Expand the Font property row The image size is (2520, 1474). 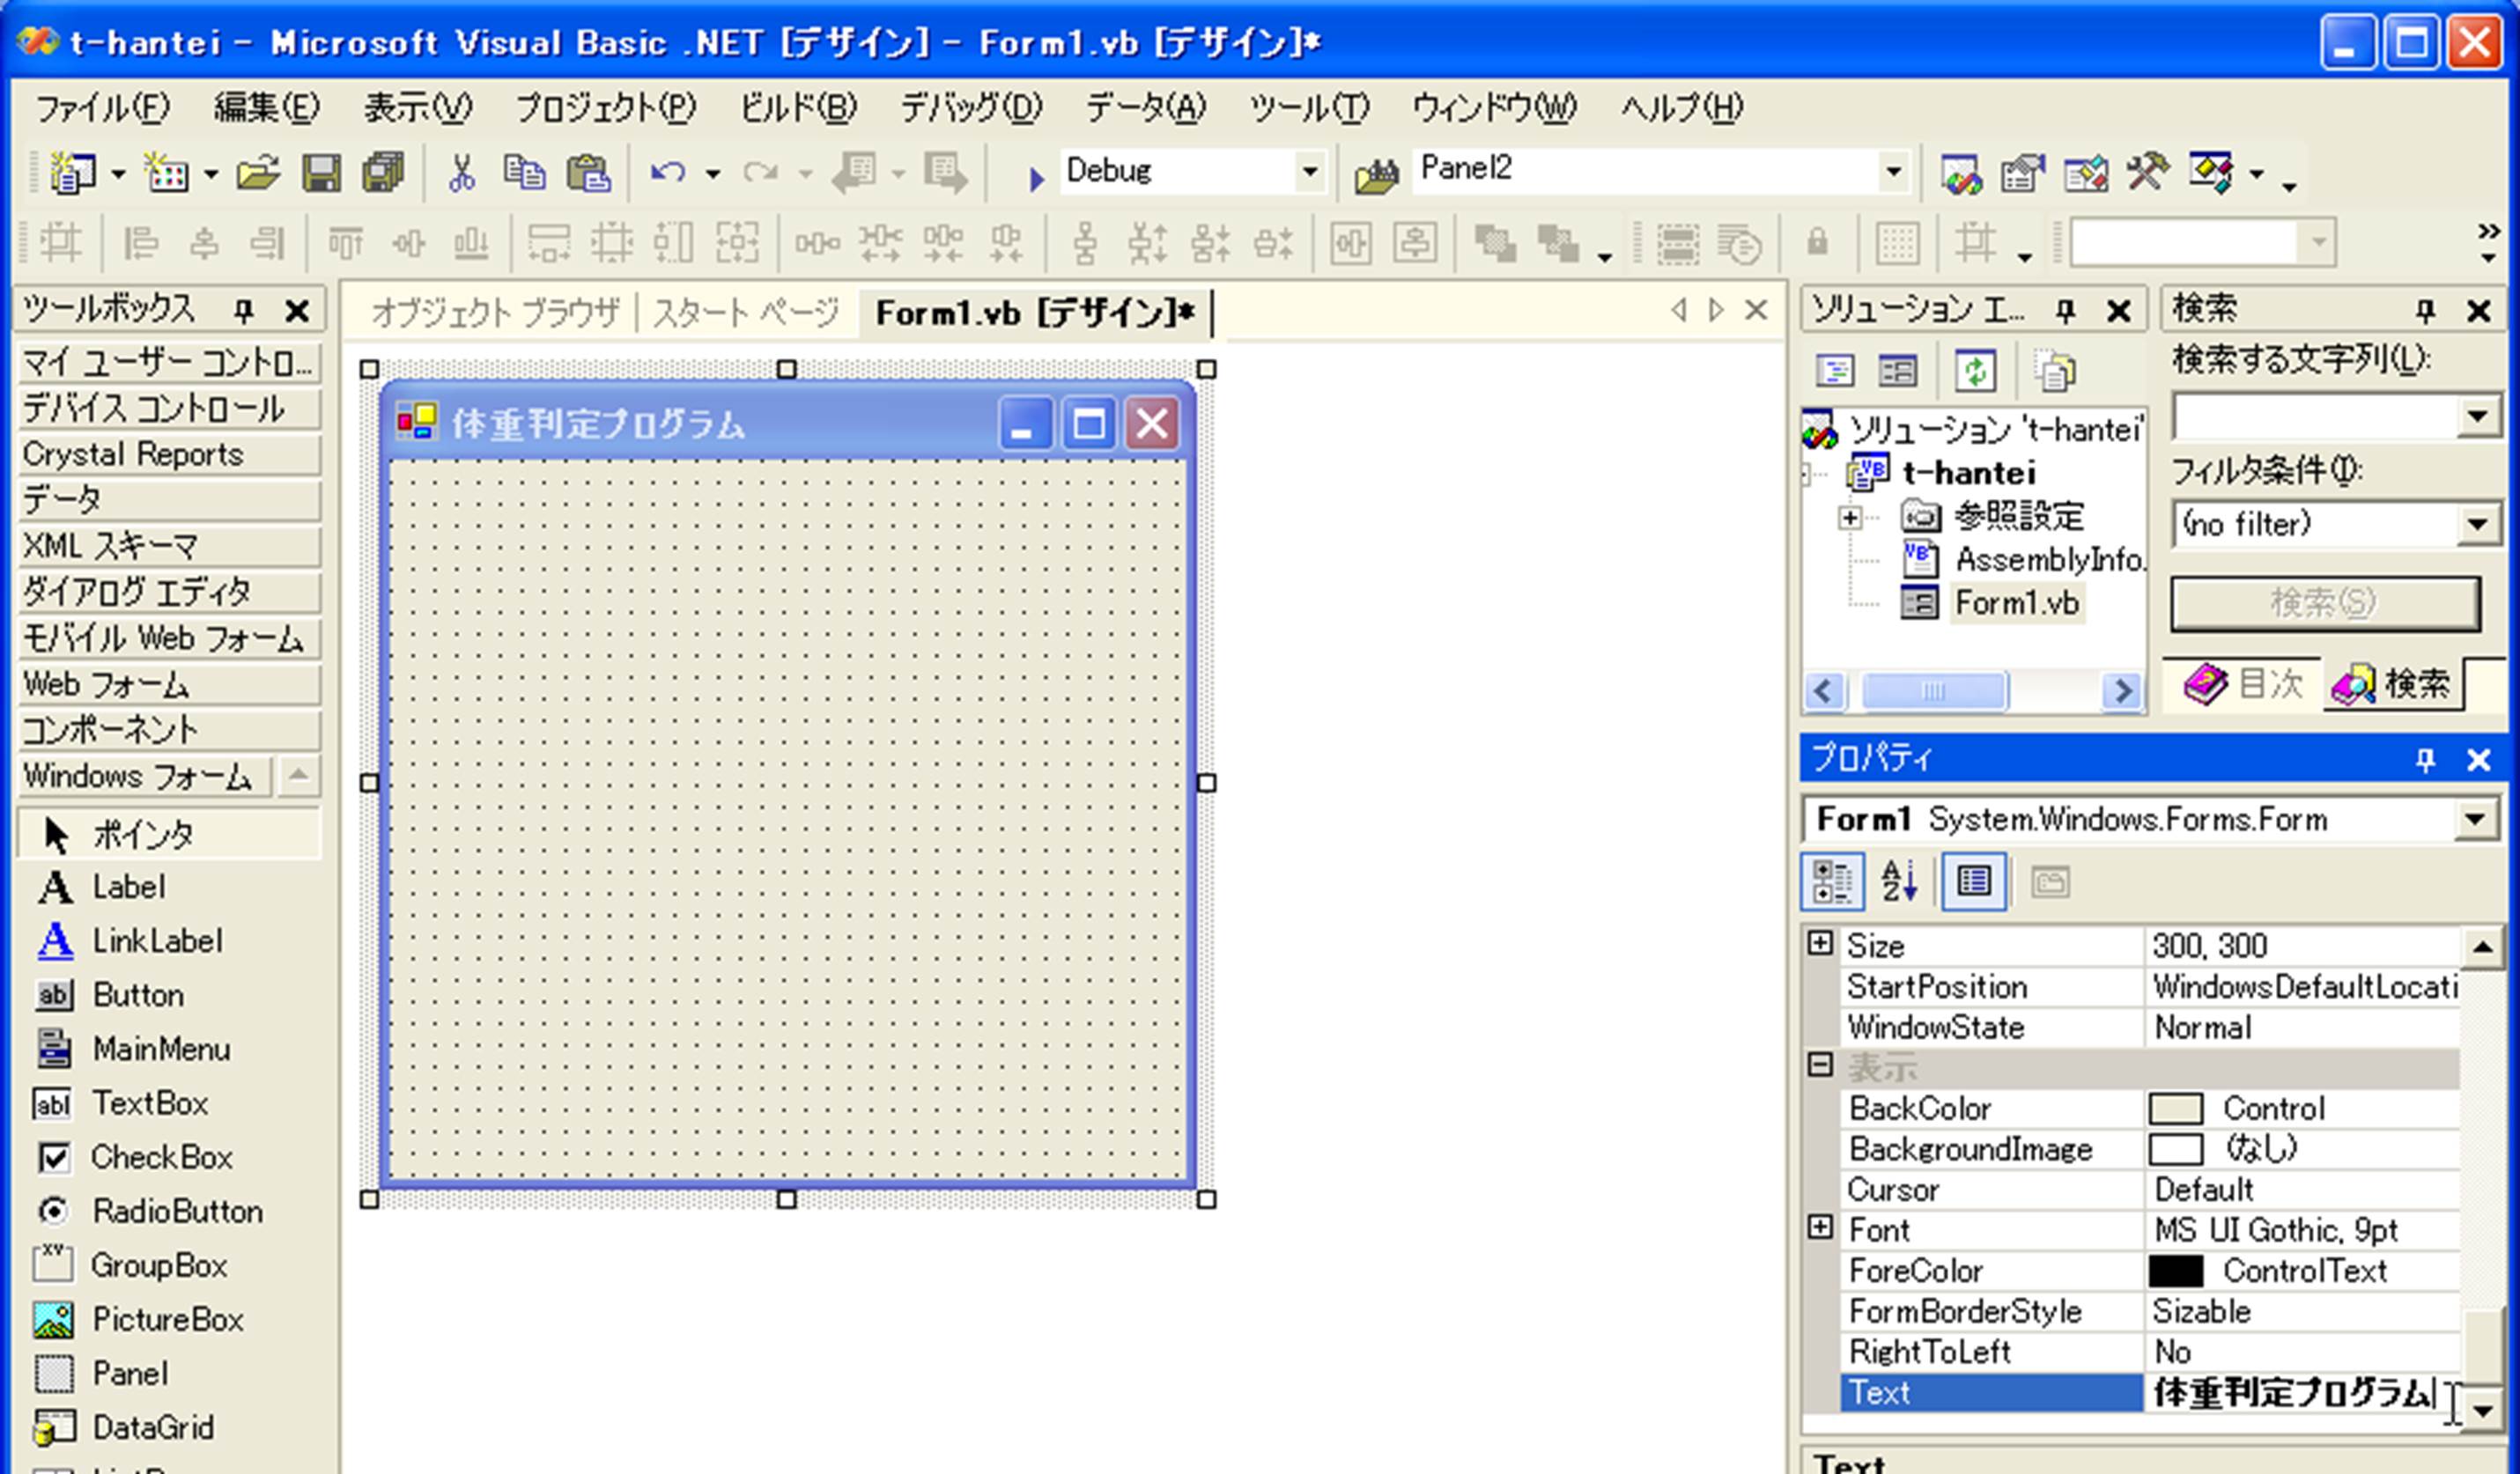pos(1820,1228)
